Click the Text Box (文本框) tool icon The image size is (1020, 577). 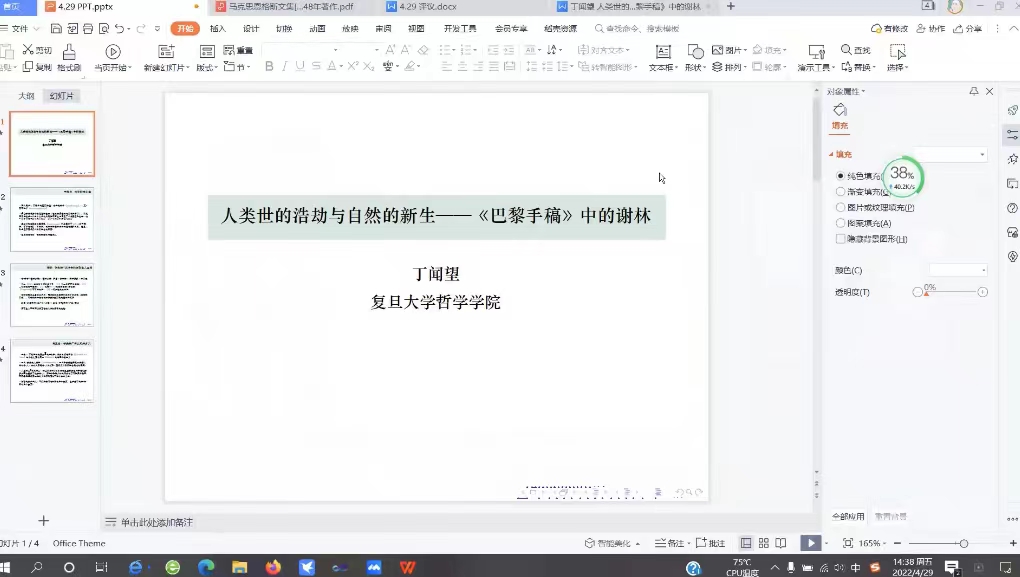(661, 51)
